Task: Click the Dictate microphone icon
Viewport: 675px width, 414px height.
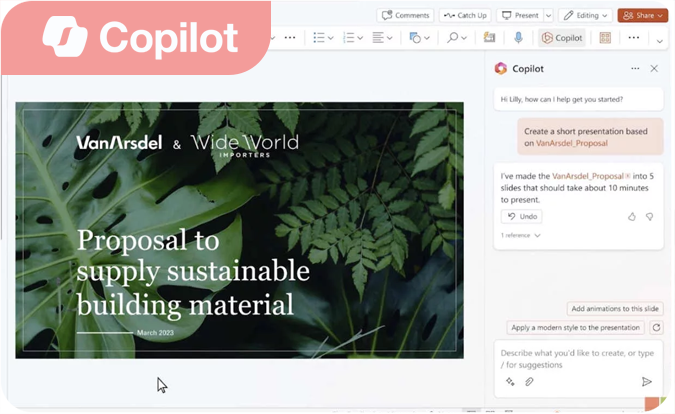Action: (x=518, y=38)
